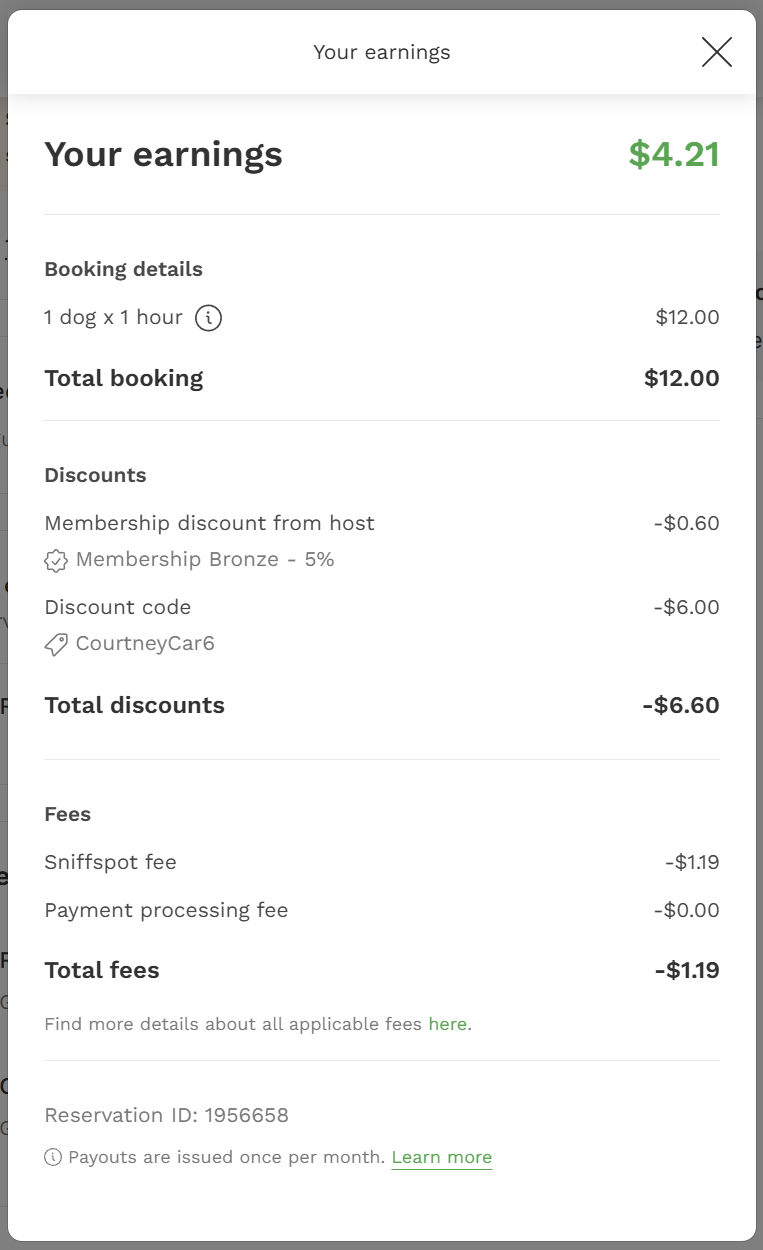Open the fee details "here" link
Screen dimensions: 763x1250
(x=447, y=1024)
